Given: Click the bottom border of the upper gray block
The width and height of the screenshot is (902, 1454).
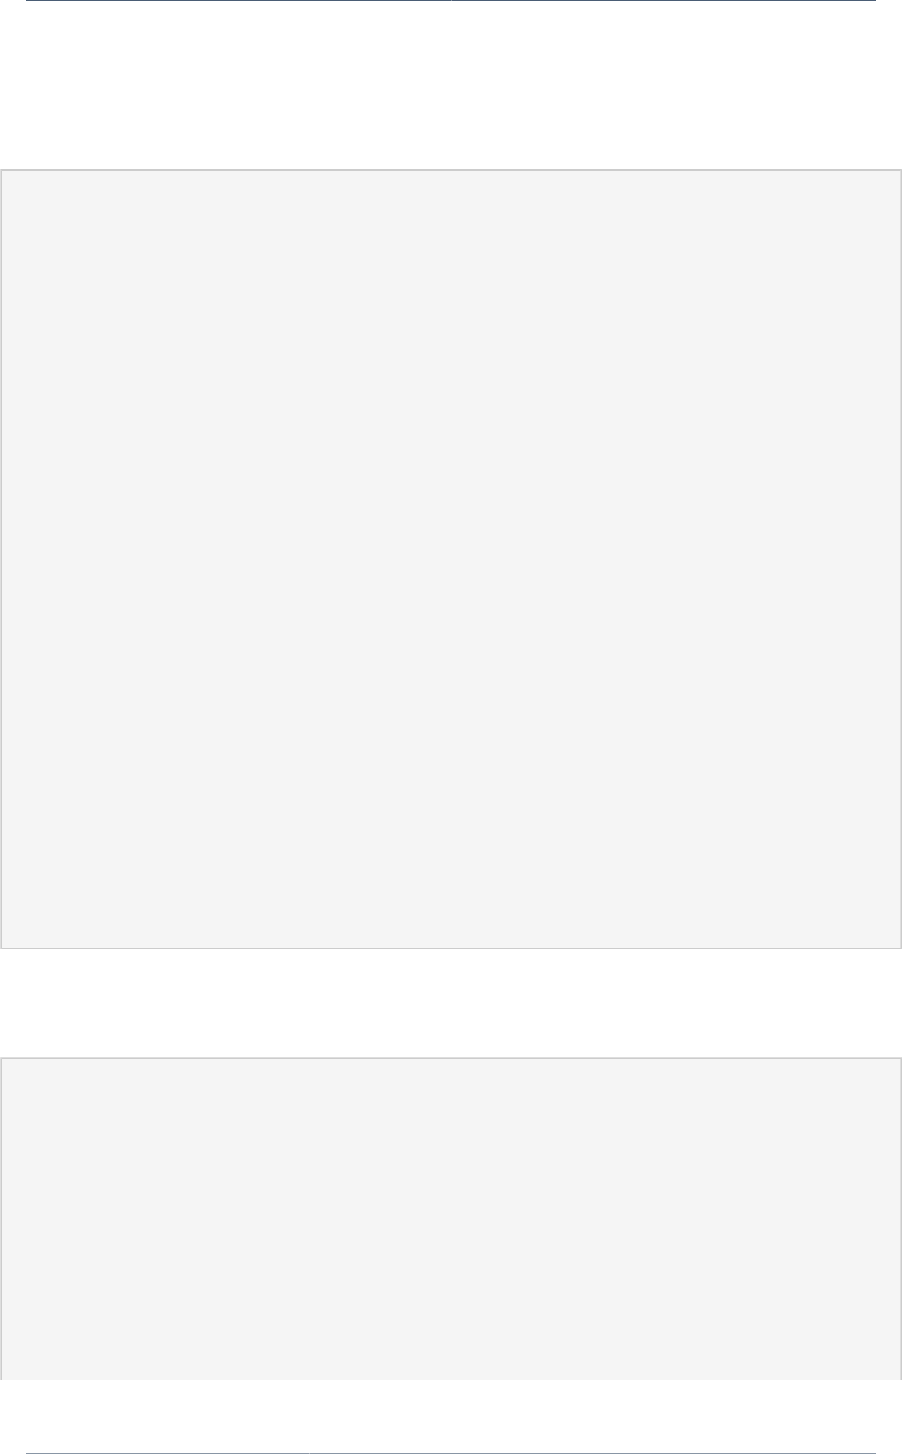Looking at the screenshot, I should [451, 948].
